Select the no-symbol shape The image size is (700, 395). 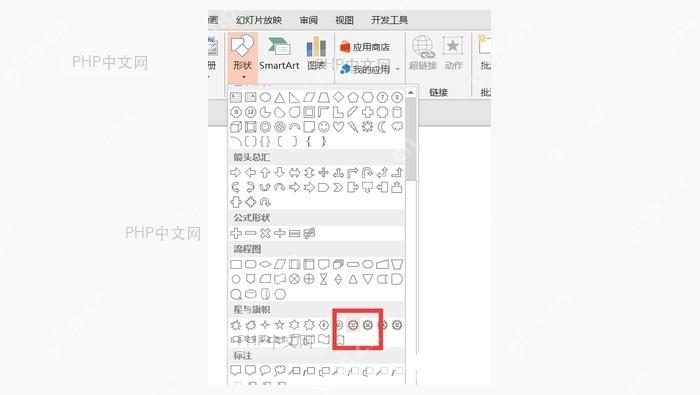(x=279, y=127)
